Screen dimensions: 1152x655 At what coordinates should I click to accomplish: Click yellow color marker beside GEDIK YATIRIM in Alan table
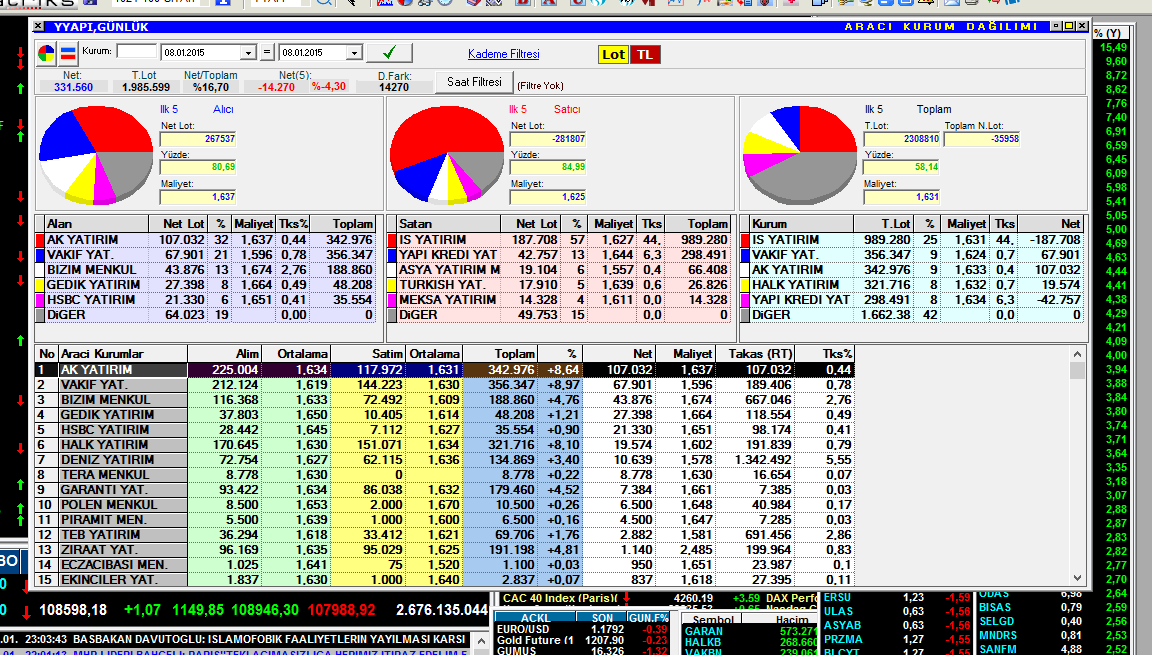click(x=40, y=285)
